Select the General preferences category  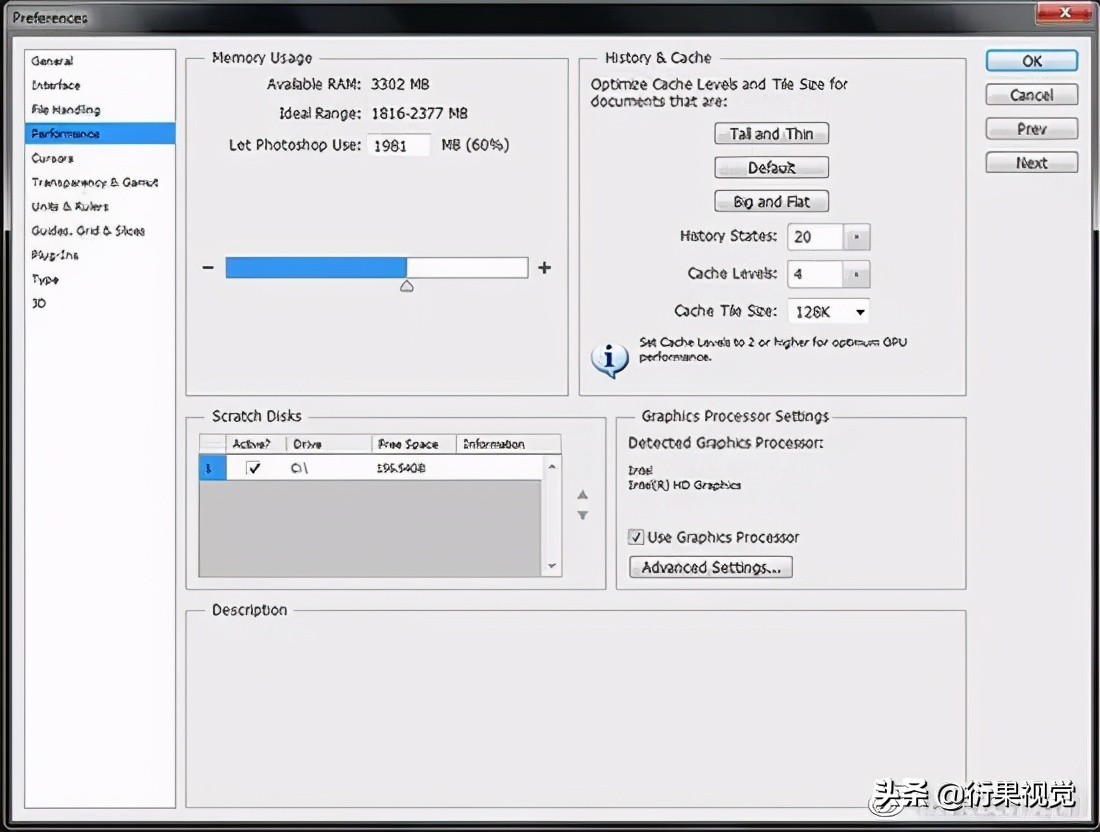click(52, 61)
